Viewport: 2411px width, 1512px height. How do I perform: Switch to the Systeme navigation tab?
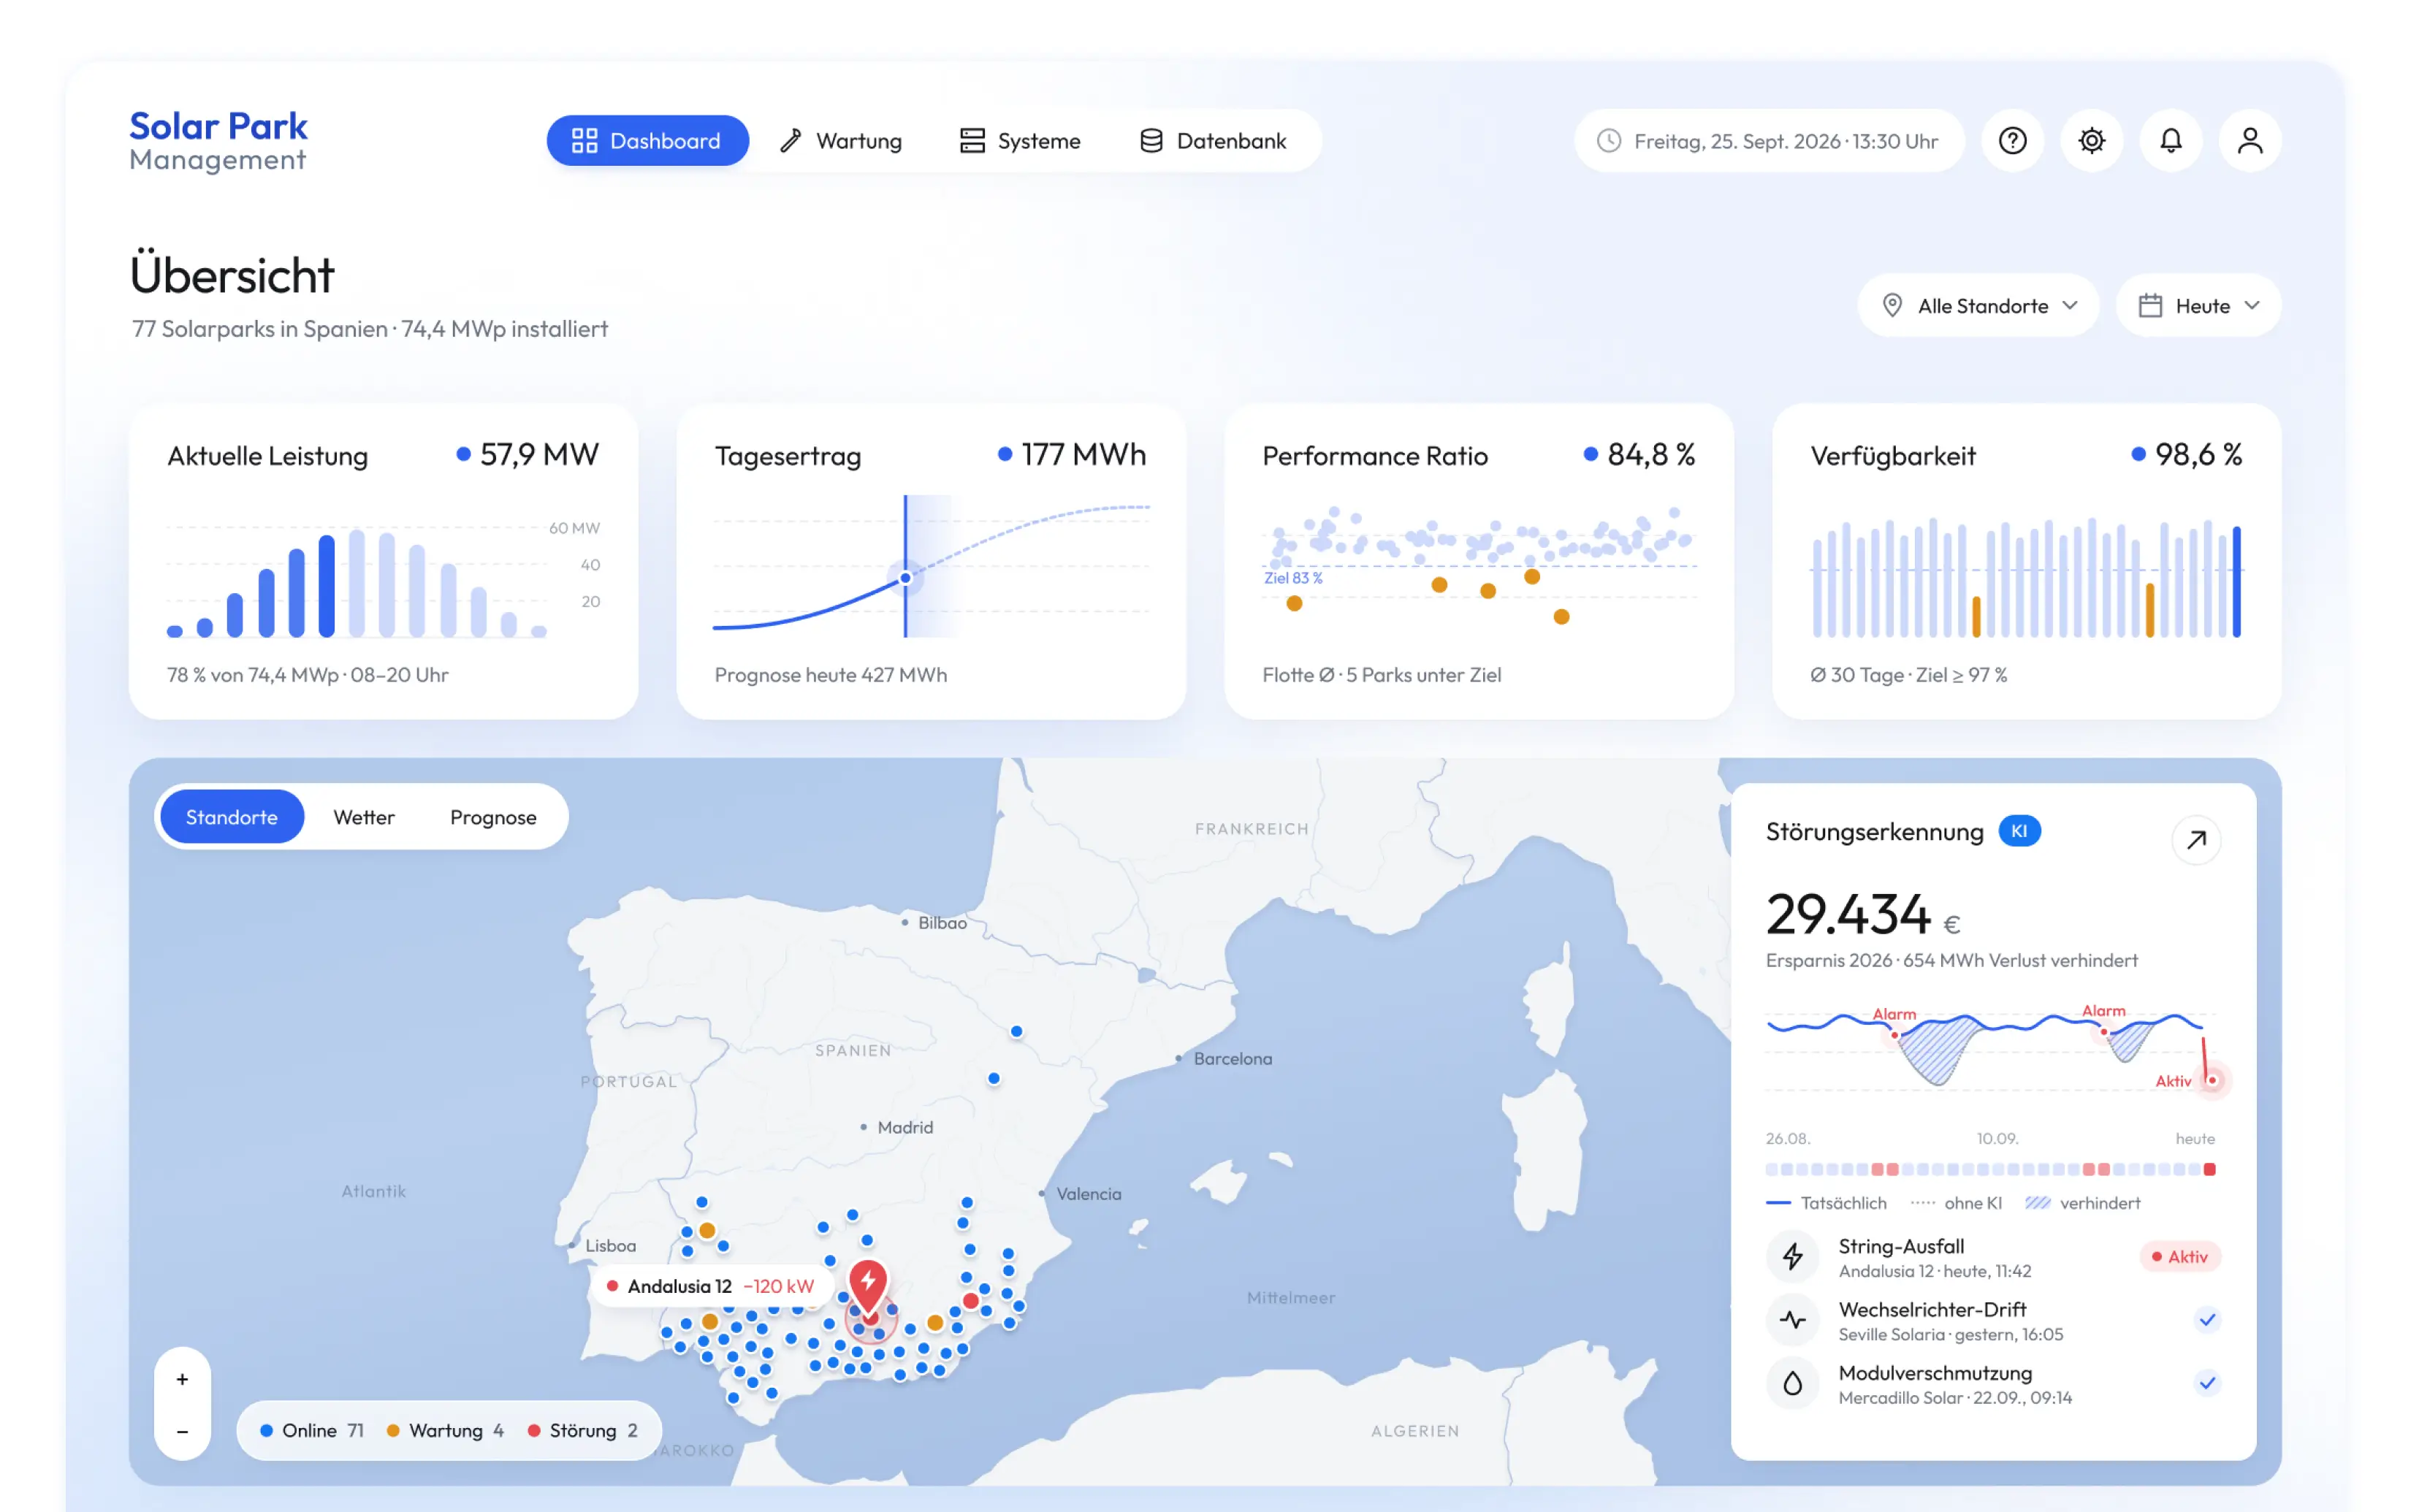(x=1019, y=141)
